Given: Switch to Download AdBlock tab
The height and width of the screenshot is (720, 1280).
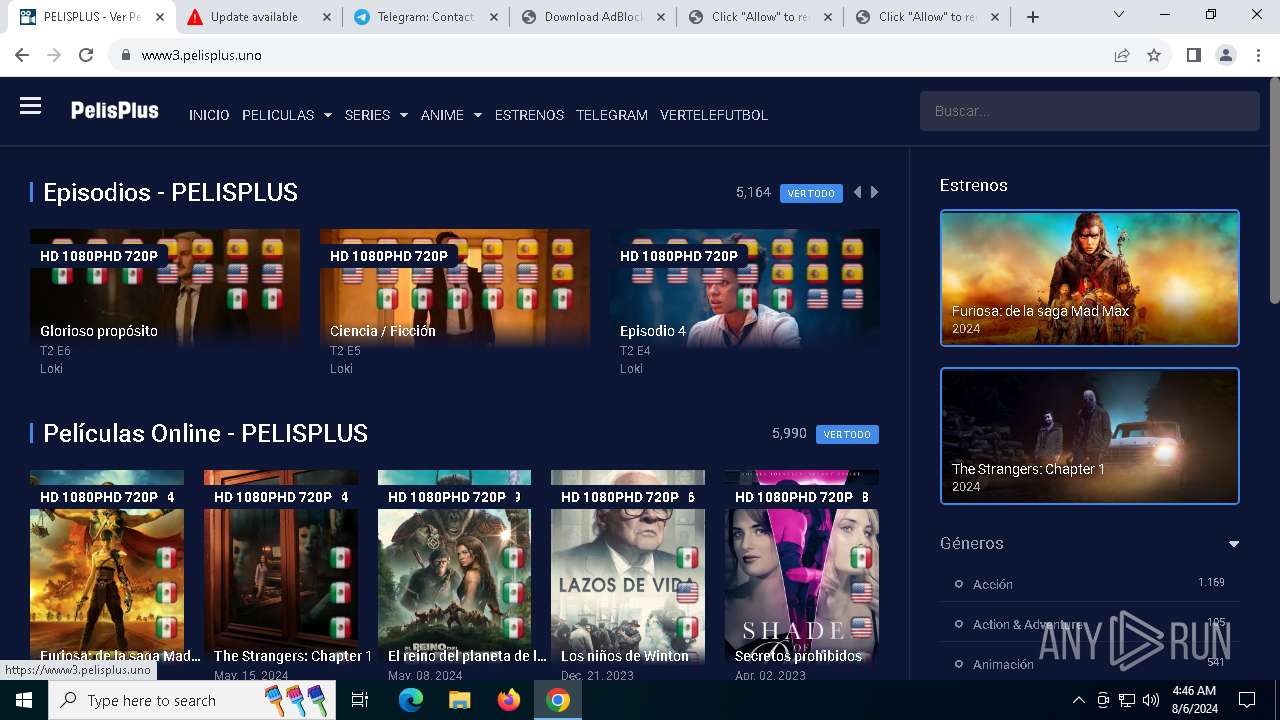Looking at the screenshot, I should 592,17.
